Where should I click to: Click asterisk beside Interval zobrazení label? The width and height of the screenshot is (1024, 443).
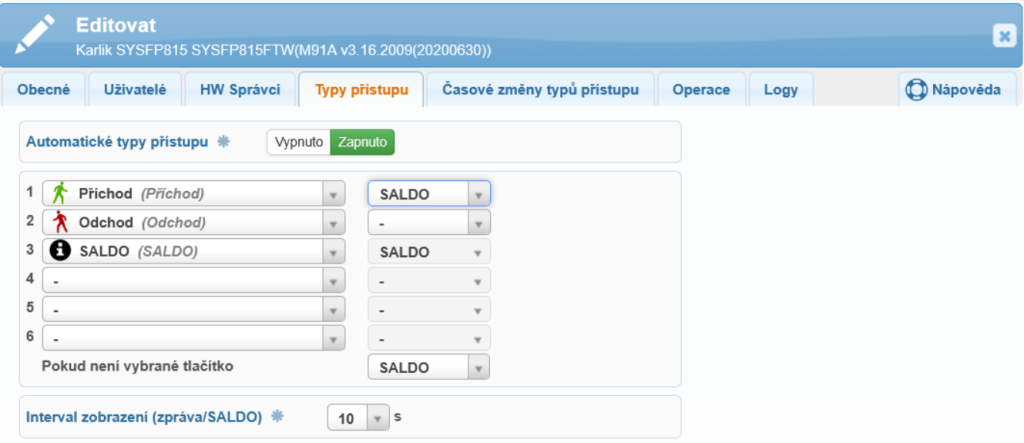(x=278, y=416)
